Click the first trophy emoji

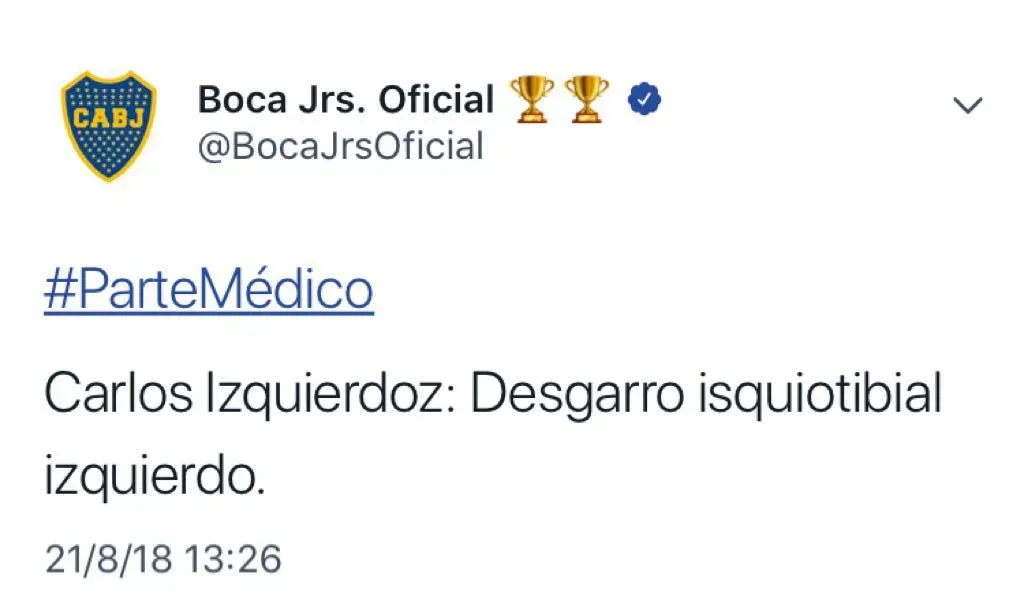point(530,100)
